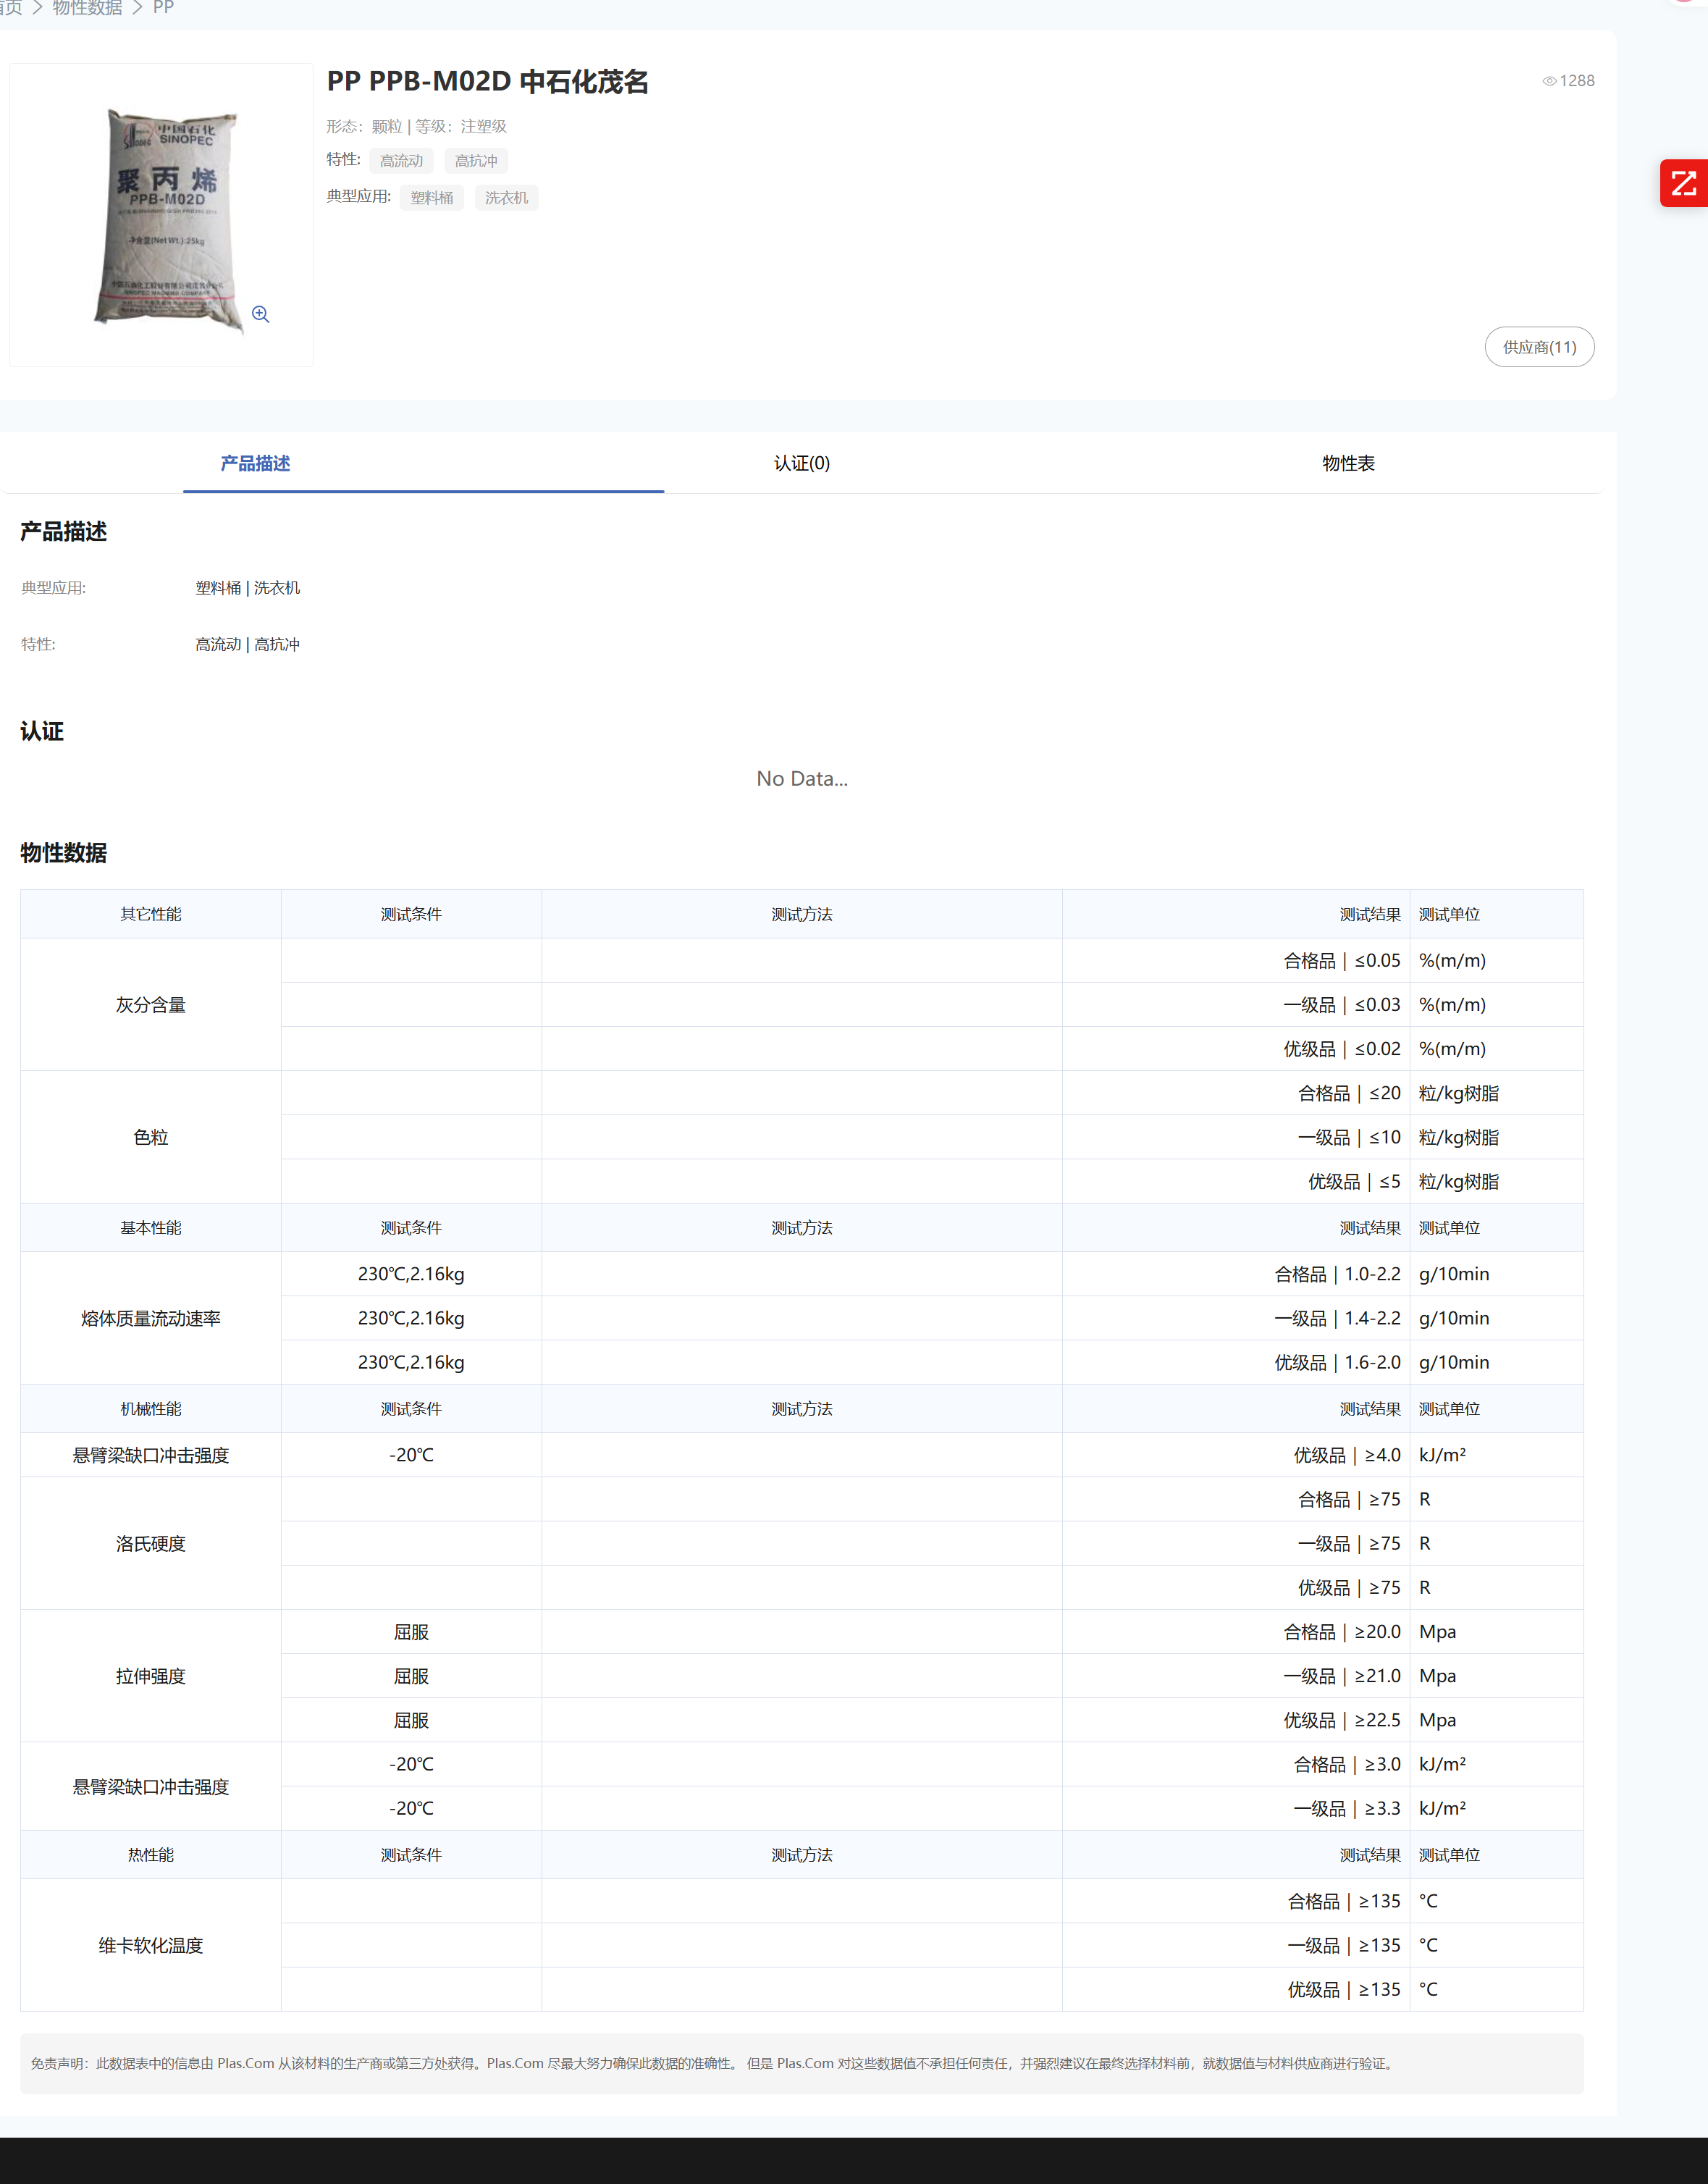The width and height of the screenshot is (1708, 2184).
Task: Click the magnifier zoom icon on product image
Action: 260,314
